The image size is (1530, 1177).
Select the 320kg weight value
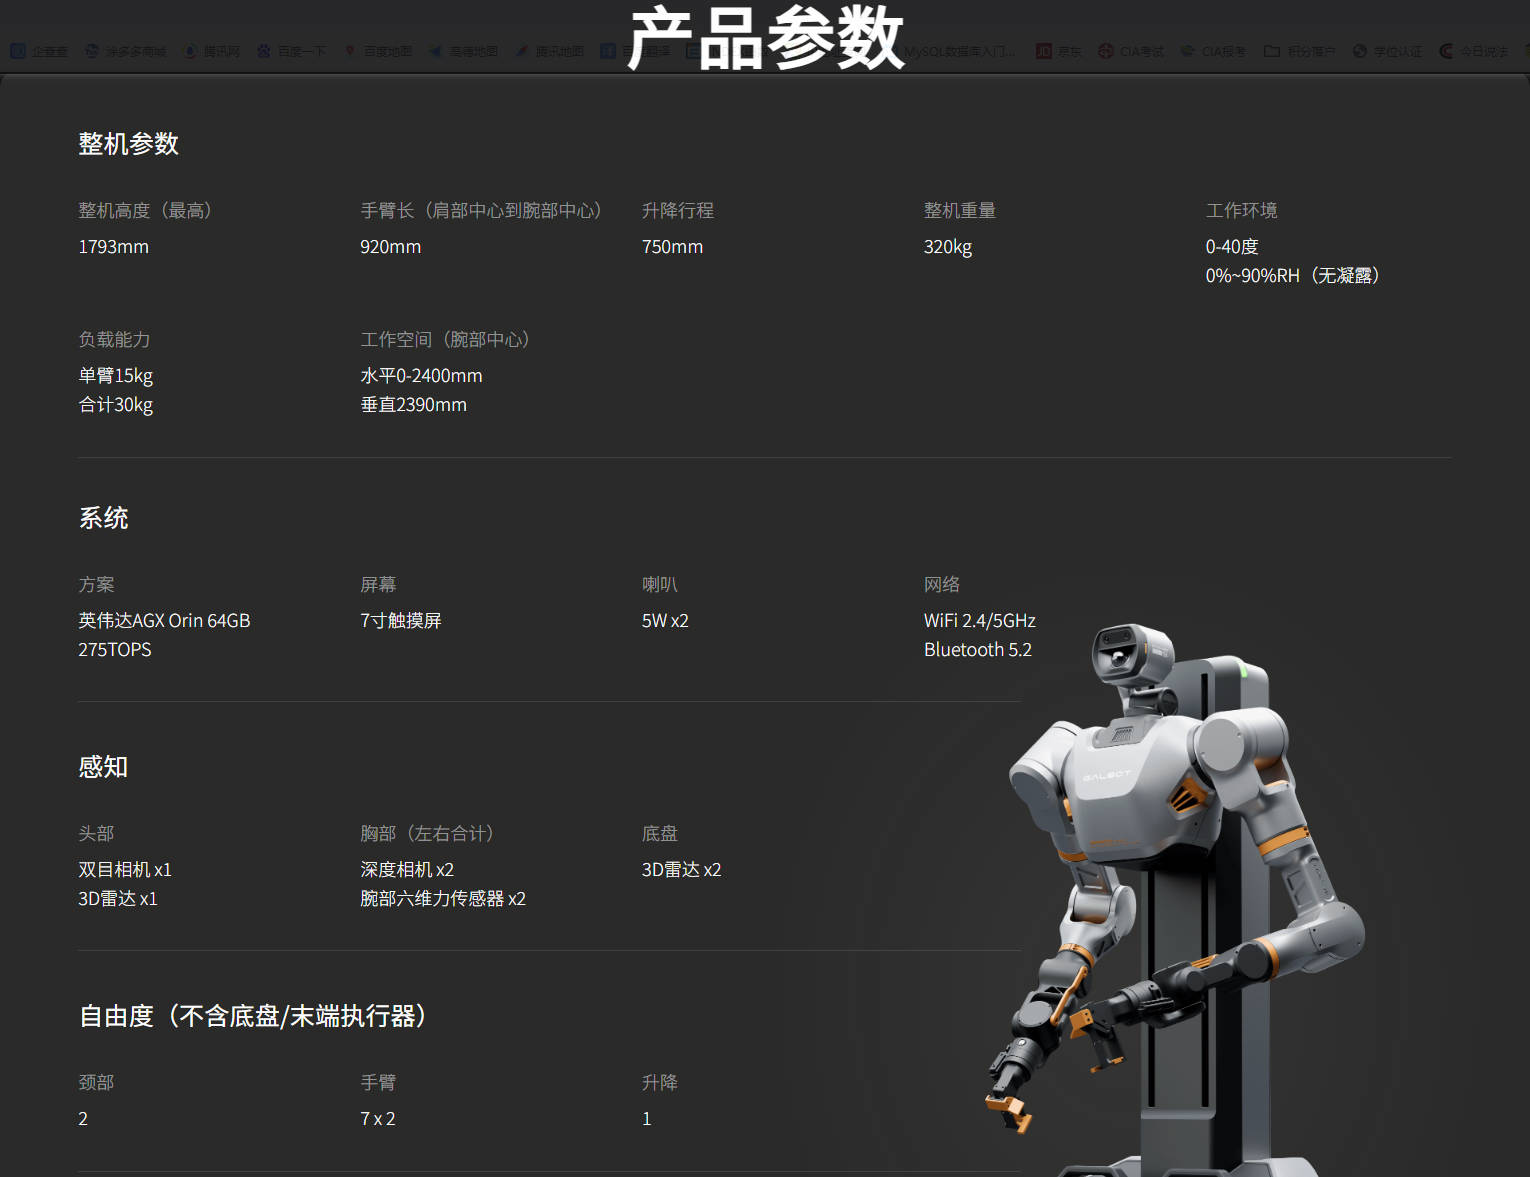point(948,247)
